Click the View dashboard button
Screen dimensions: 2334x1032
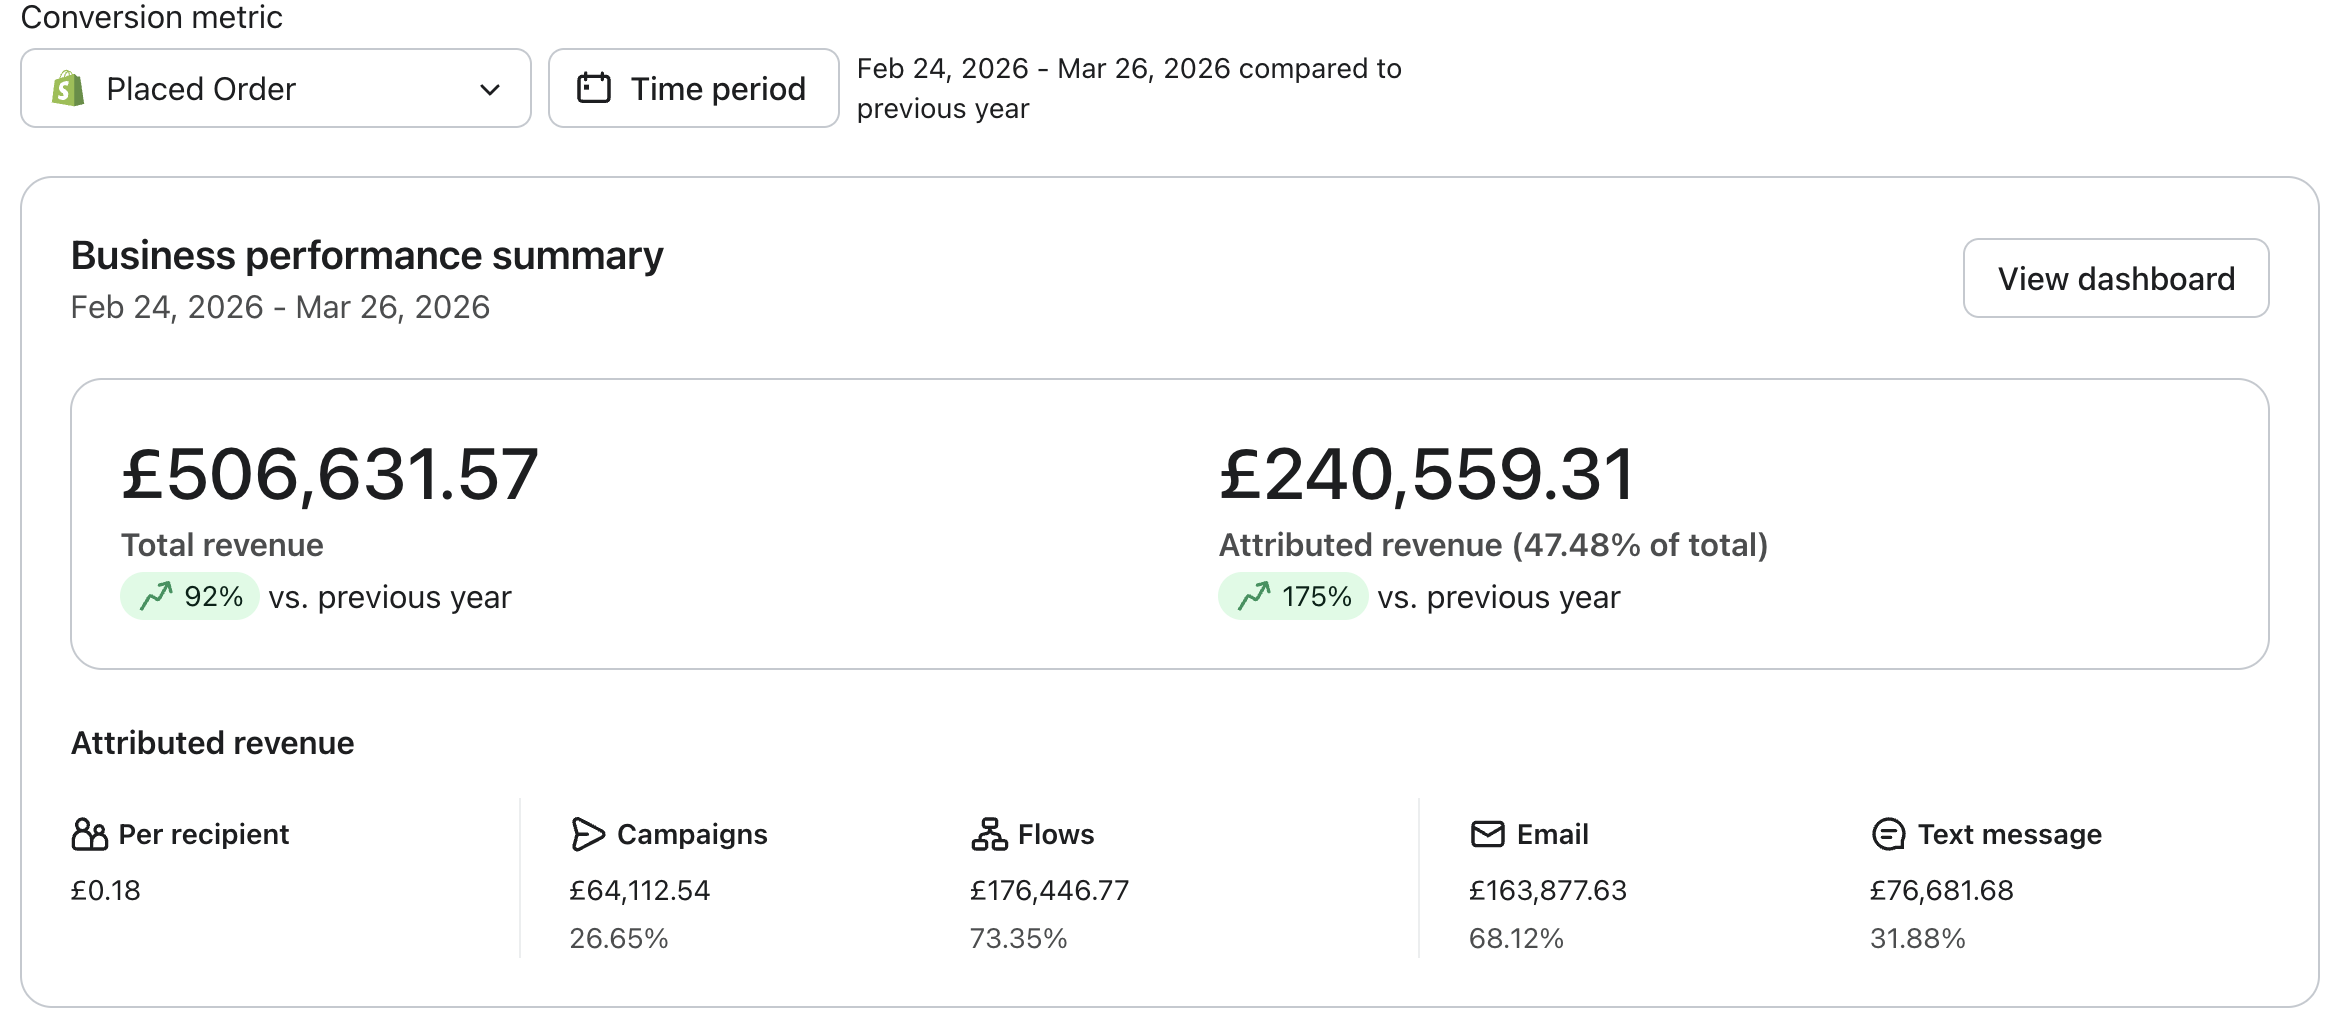[x=2116, y=278]
